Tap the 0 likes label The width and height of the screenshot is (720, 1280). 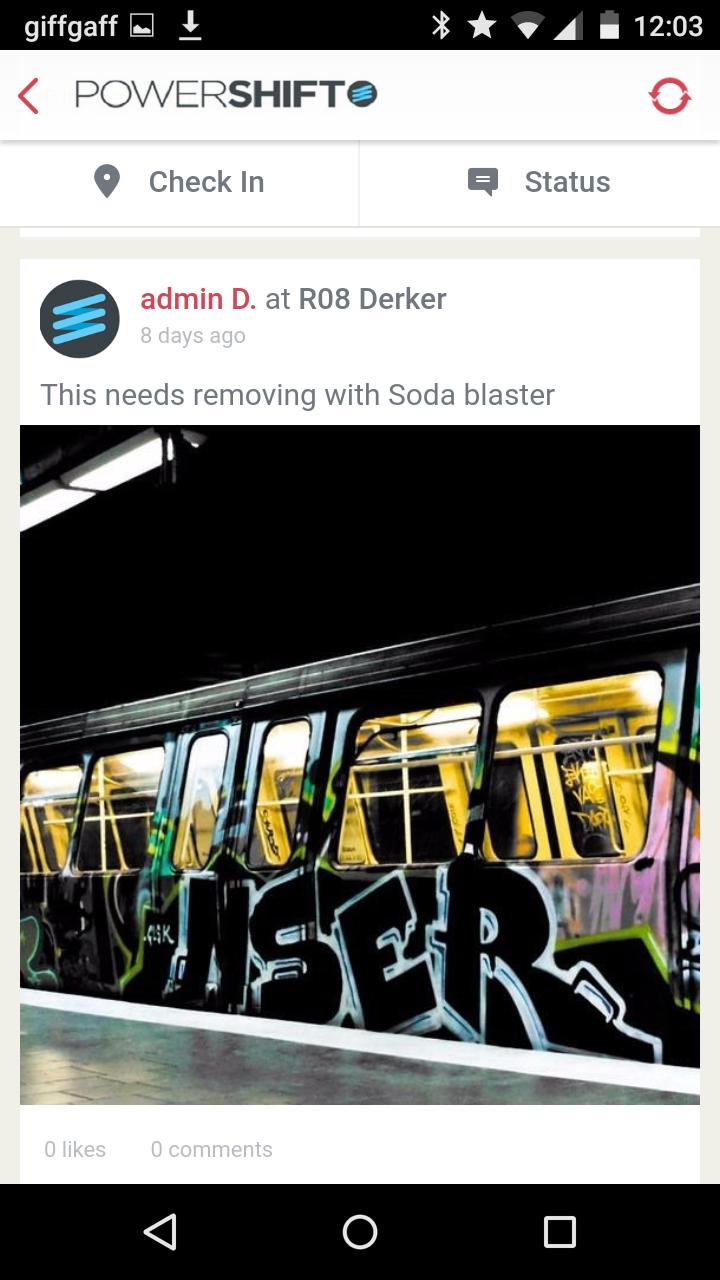pos(75,1150)
